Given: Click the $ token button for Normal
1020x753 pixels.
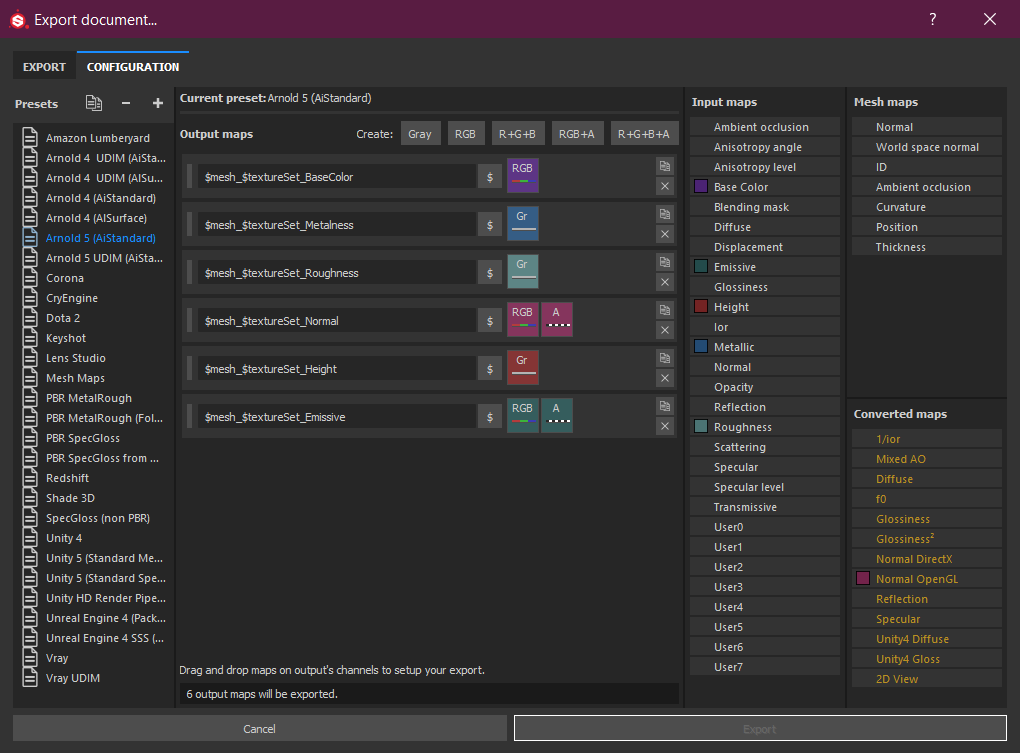Looking at the screenshot, I should coord(490,321).
